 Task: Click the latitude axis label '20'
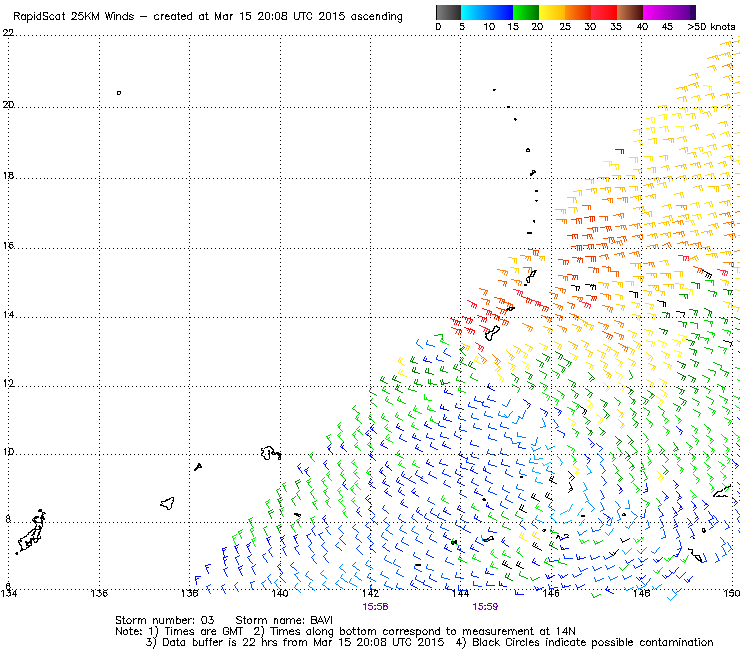[8, 104]
